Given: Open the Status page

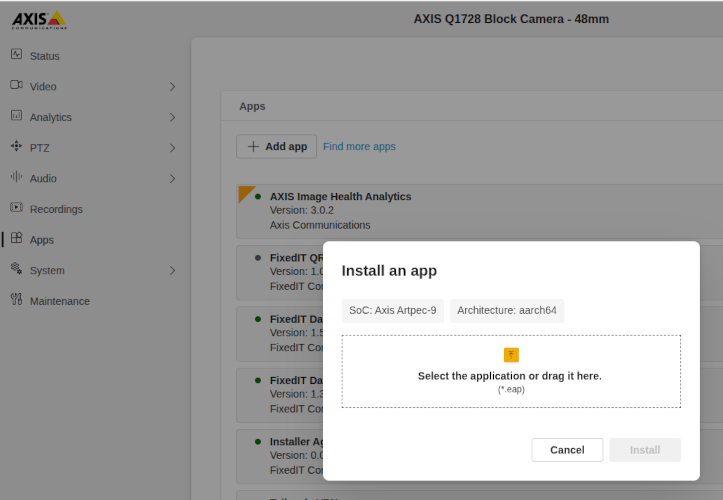Looking at the screenshot, I should [45, 56].
